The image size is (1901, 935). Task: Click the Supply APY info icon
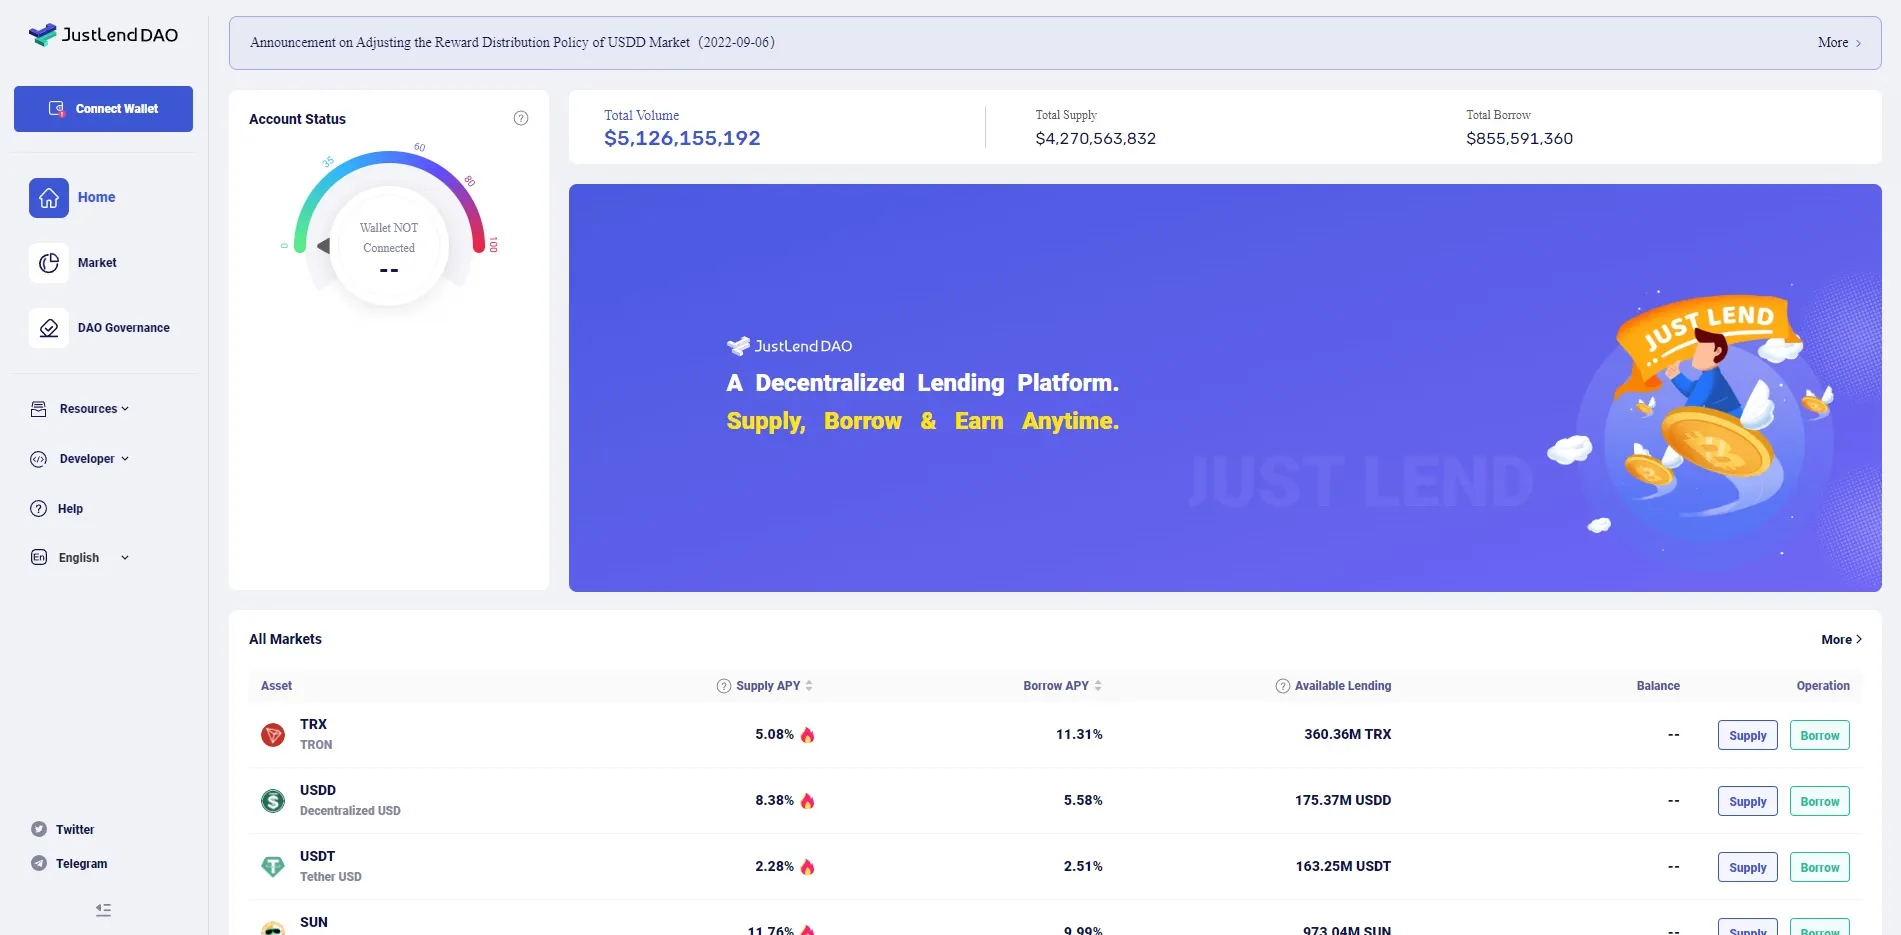pyautogui.click(x=722, y=686)
